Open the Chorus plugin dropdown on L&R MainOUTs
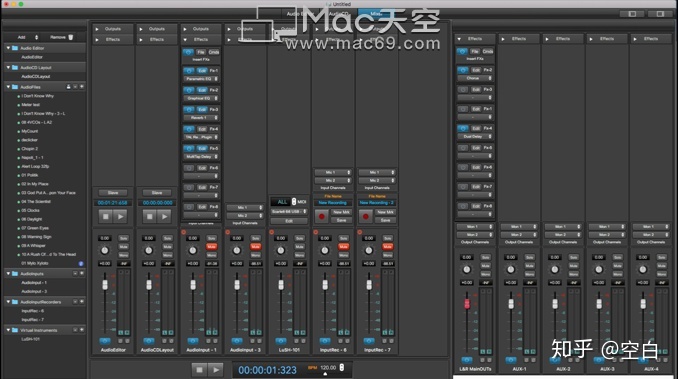The width and height of the screenshot is (678, 379). coord(475,78)
